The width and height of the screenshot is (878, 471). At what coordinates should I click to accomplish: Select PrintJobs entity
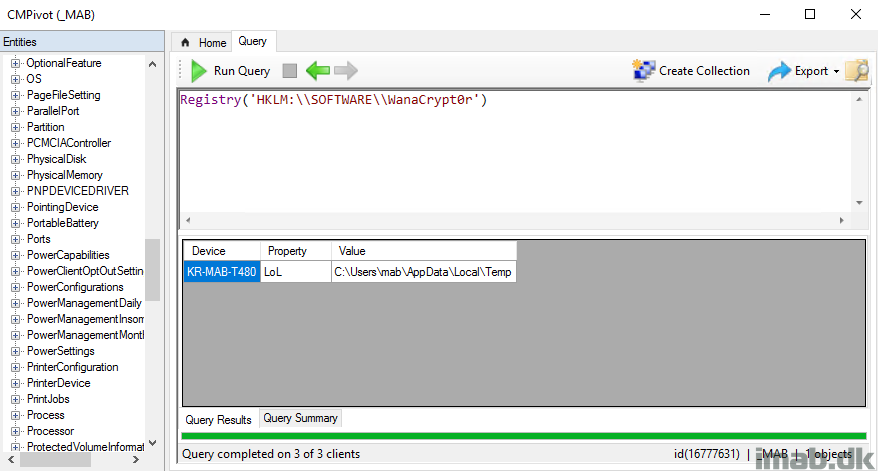click(x=48, y=399)
